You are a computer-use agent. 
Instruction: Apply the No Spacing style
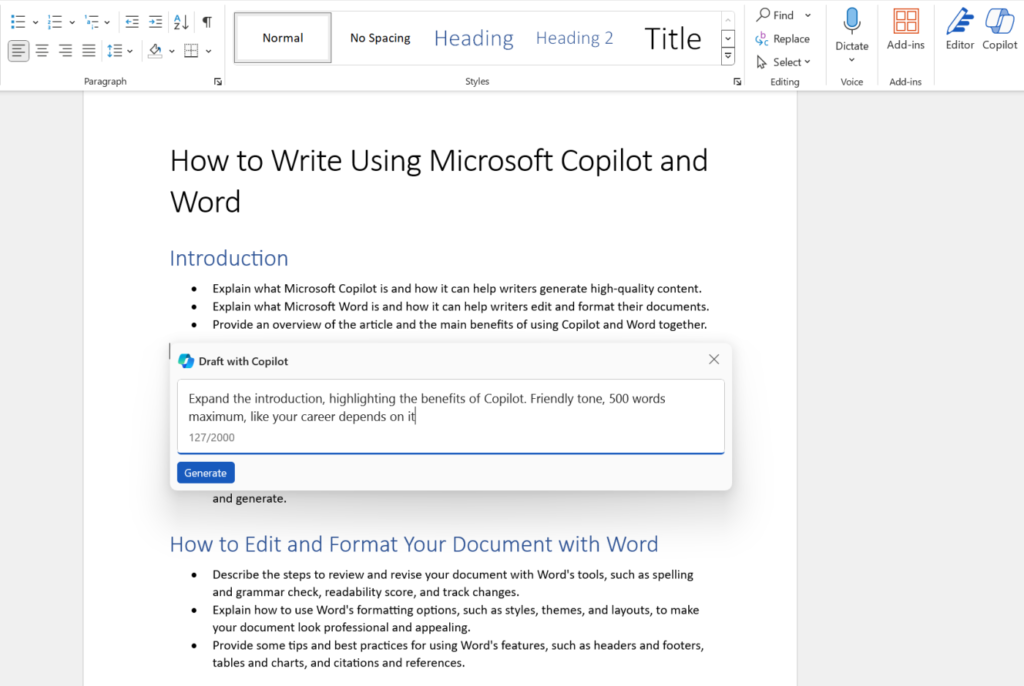380,38
